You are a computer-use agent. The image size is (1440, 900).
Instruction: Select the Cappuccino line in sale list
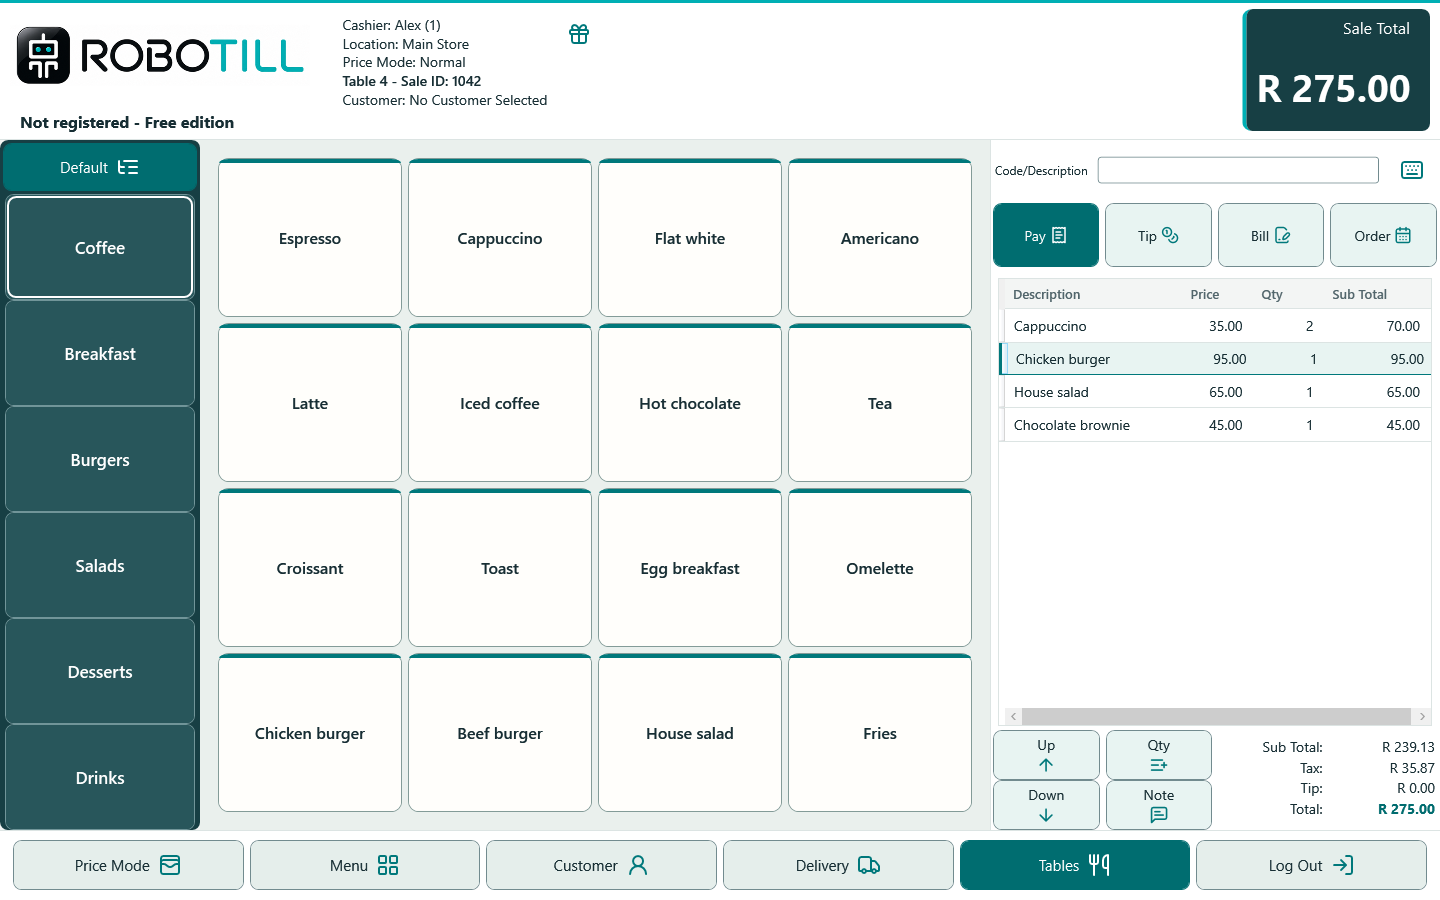[x=1216, y=326]
